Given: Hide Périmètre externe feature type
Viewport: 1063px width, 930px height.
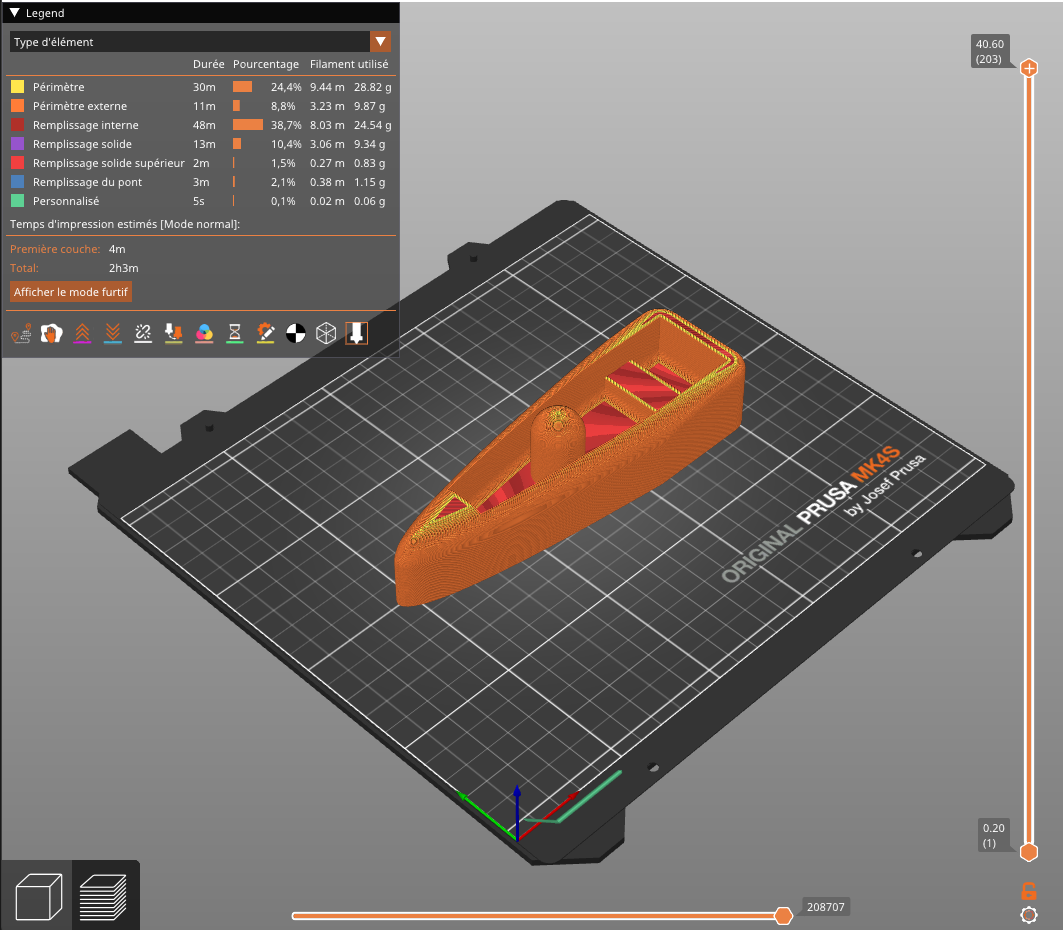Looking at the screenshot, I should 79,106.
